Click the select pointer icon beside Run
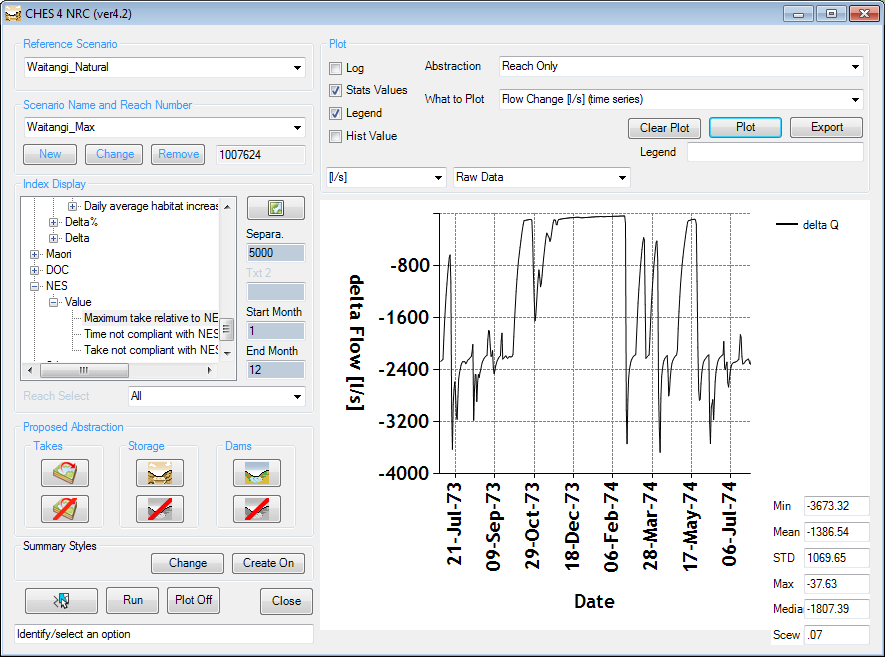 61,600
